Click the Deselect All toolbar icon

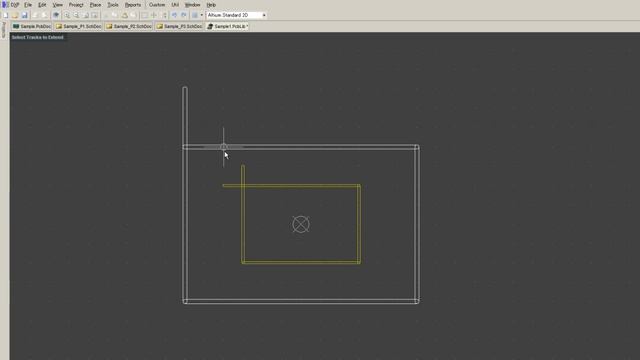[164, 15]
